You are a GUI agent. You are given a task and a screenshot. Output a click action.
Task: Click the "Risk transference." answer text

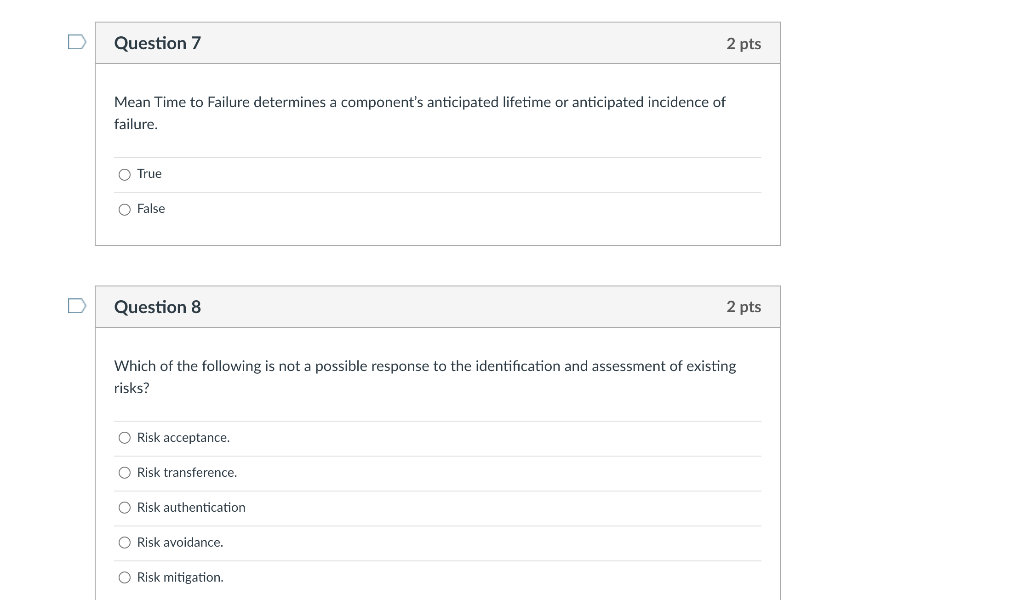pyautogui.click(x=187, y=473)
